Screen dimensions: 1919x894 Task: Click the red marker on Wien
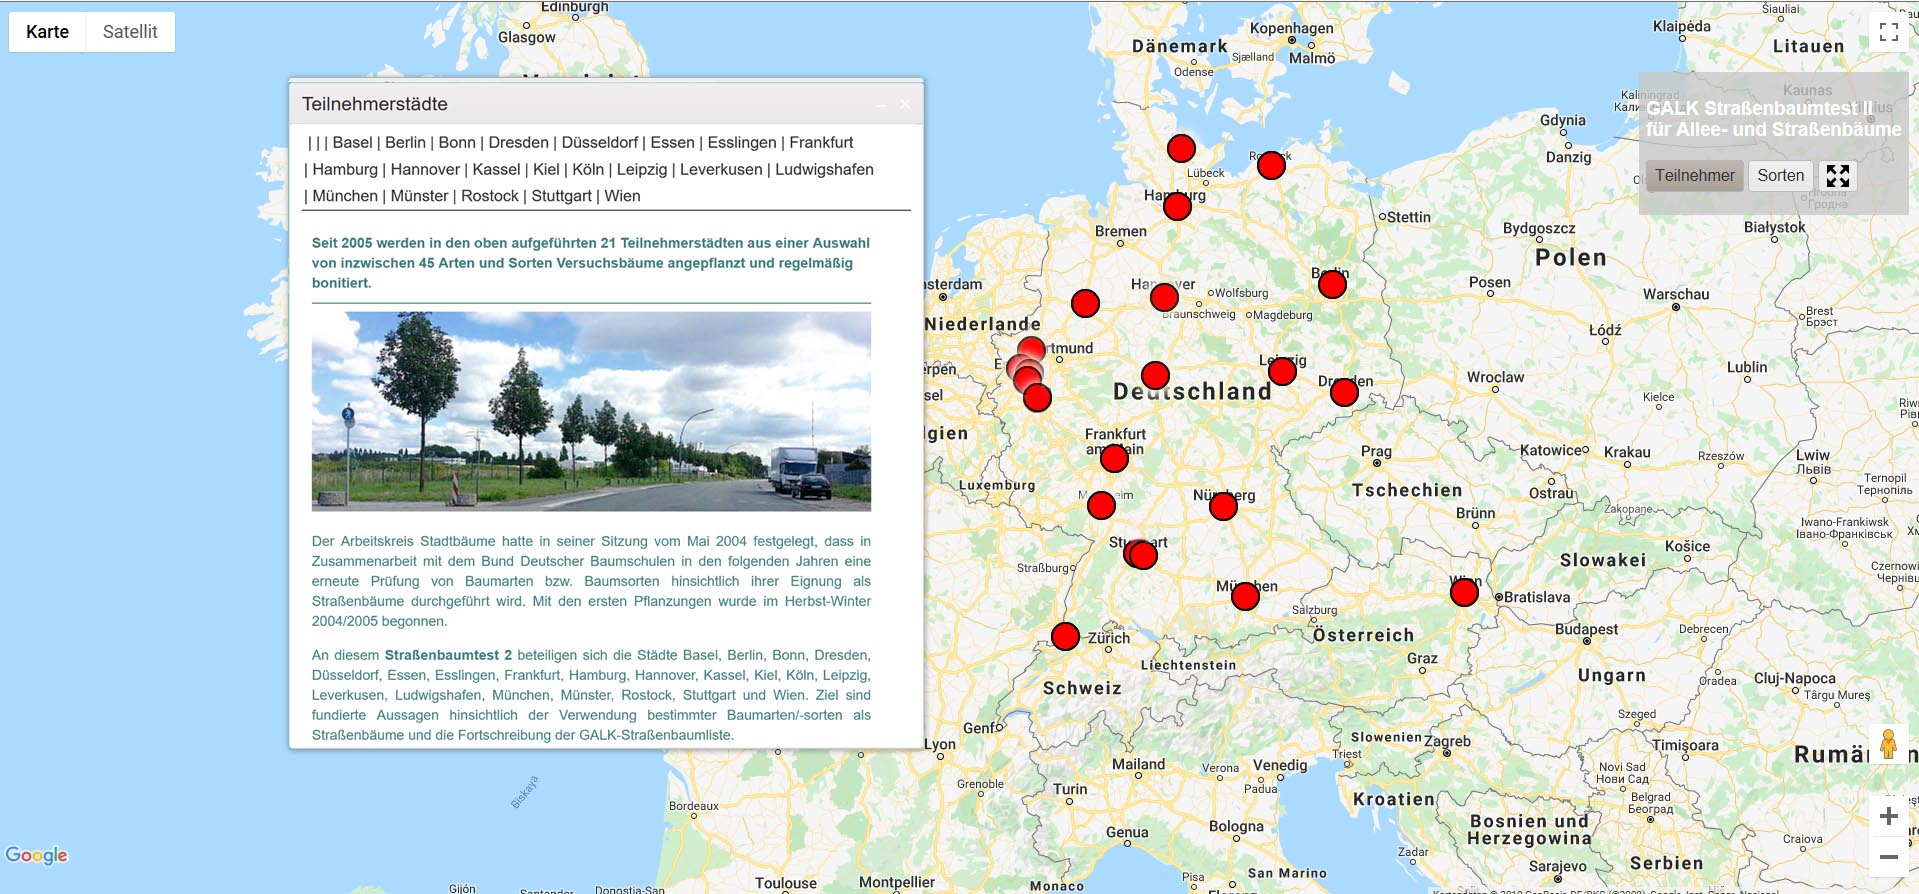pos(1464,593)
